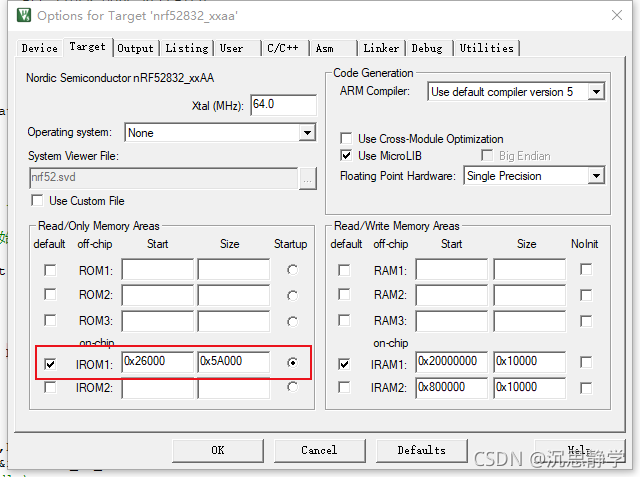The width and height of the screenshot is (640, 477).
Task: Edit the IRAM2 Size field
Action: click(530, 388)
